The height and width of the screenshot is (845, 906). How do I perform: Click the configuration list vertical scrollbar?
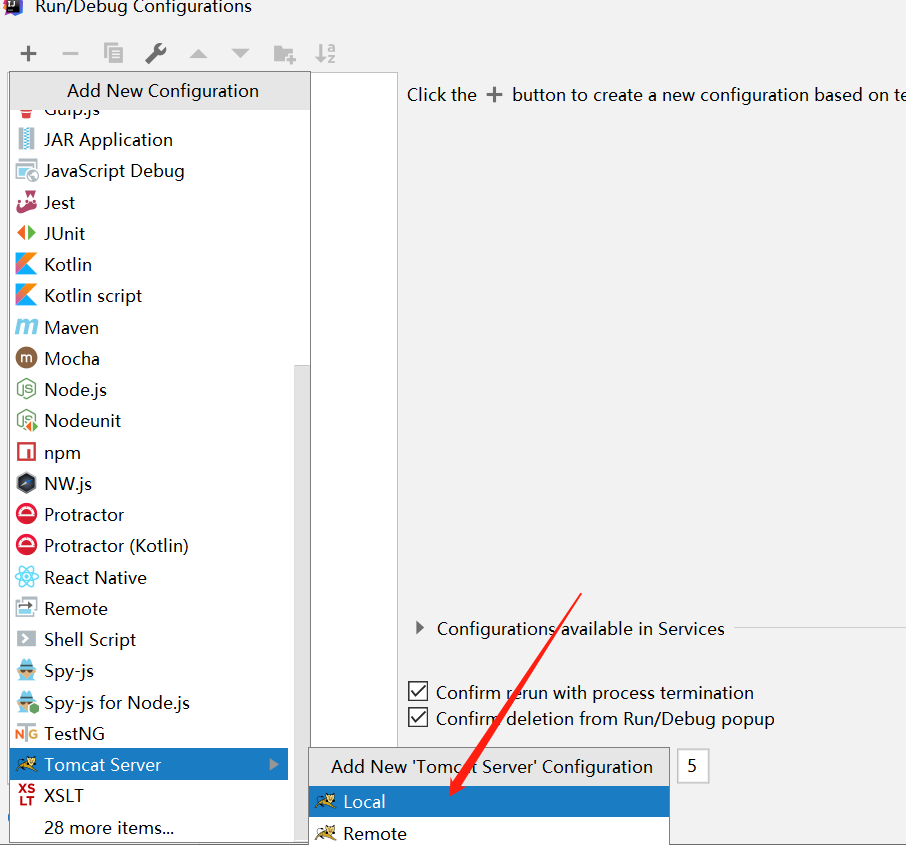[x=302, y=601]
